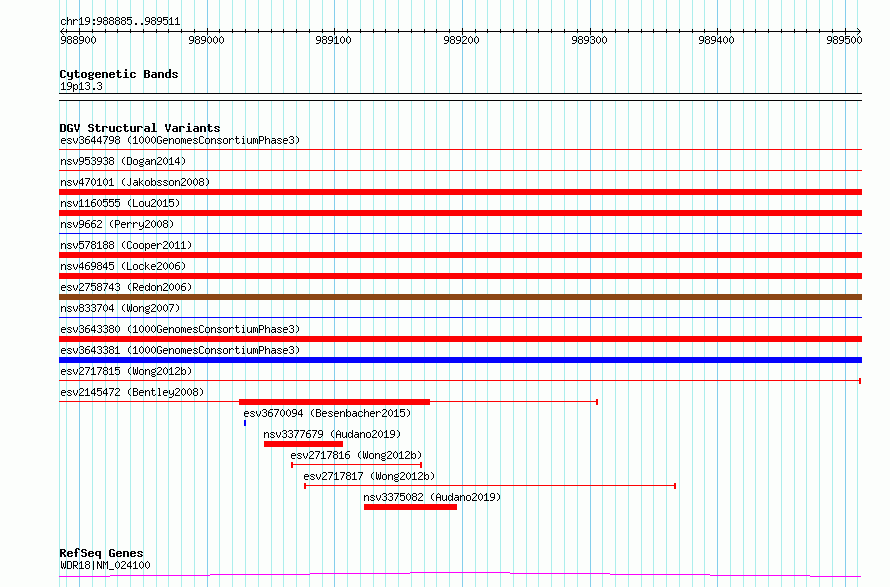
Task: Click ruler position 989200
Action: [x=461, y=40]
